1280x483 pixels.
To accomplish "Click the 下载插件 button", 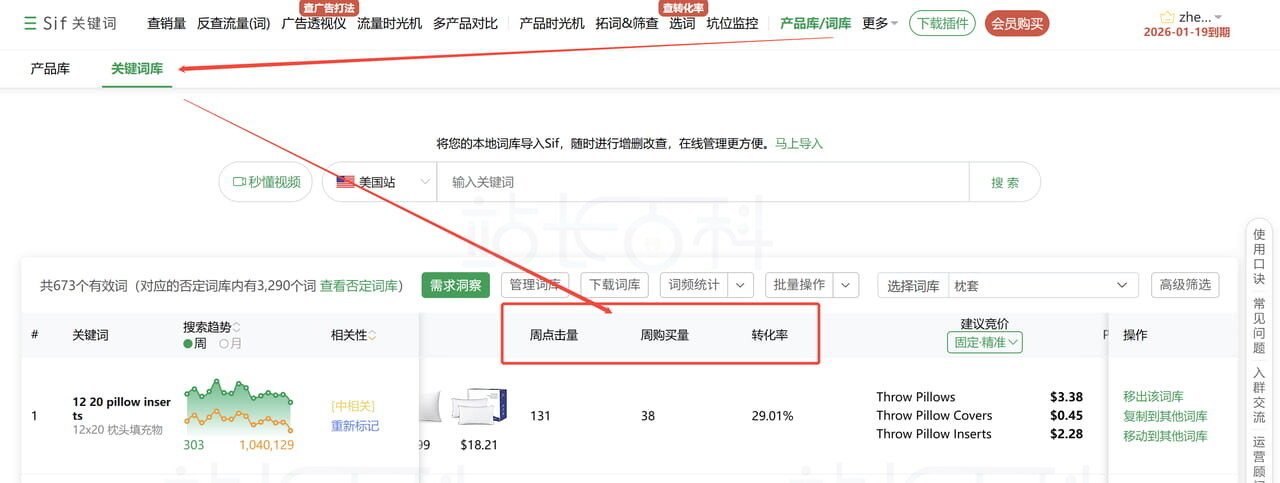I will tap(942, 23).
